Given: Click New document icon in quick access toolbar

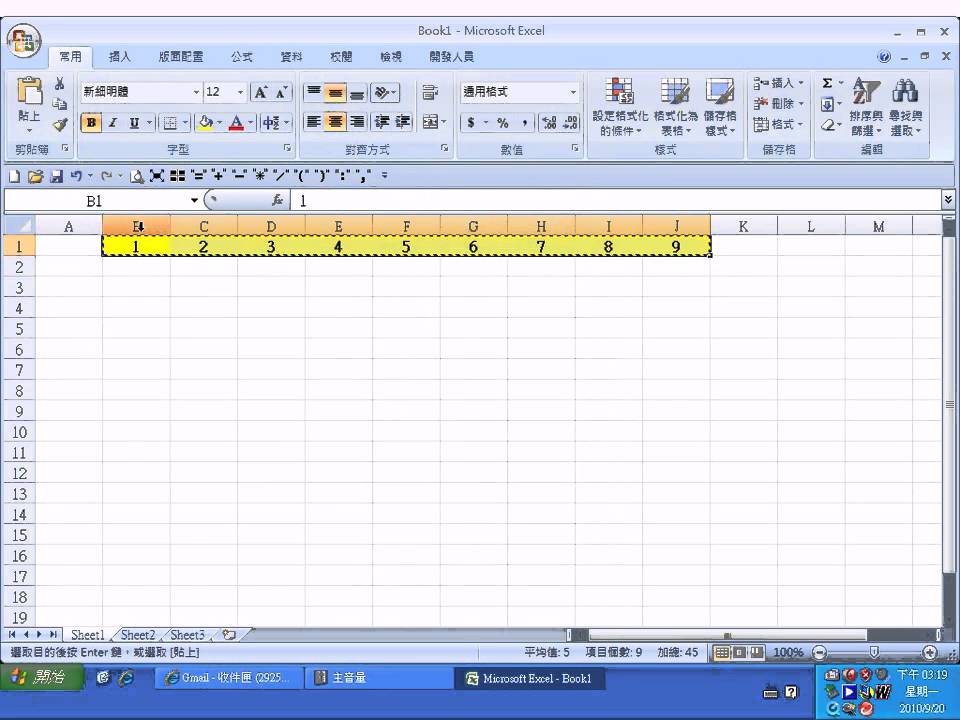Looking at the screenshot, I should (14, 176).
